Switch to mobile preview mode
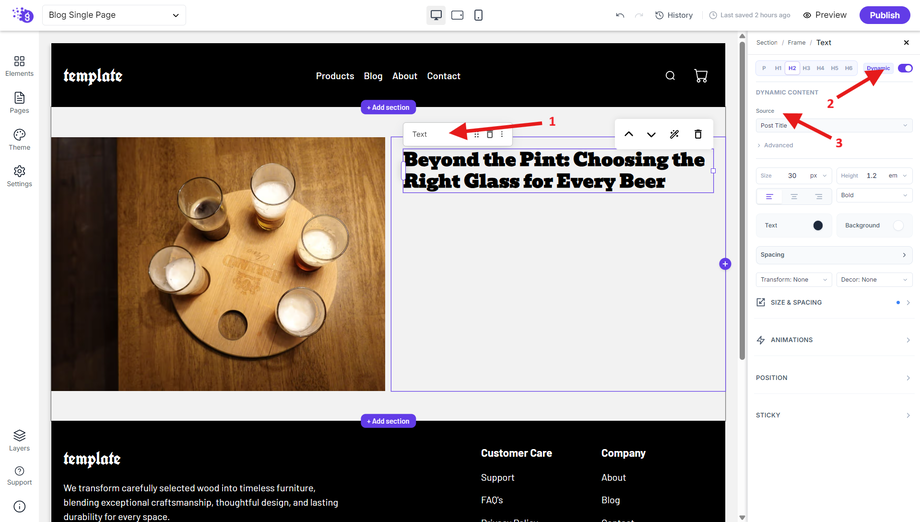 tap(478, 15)
